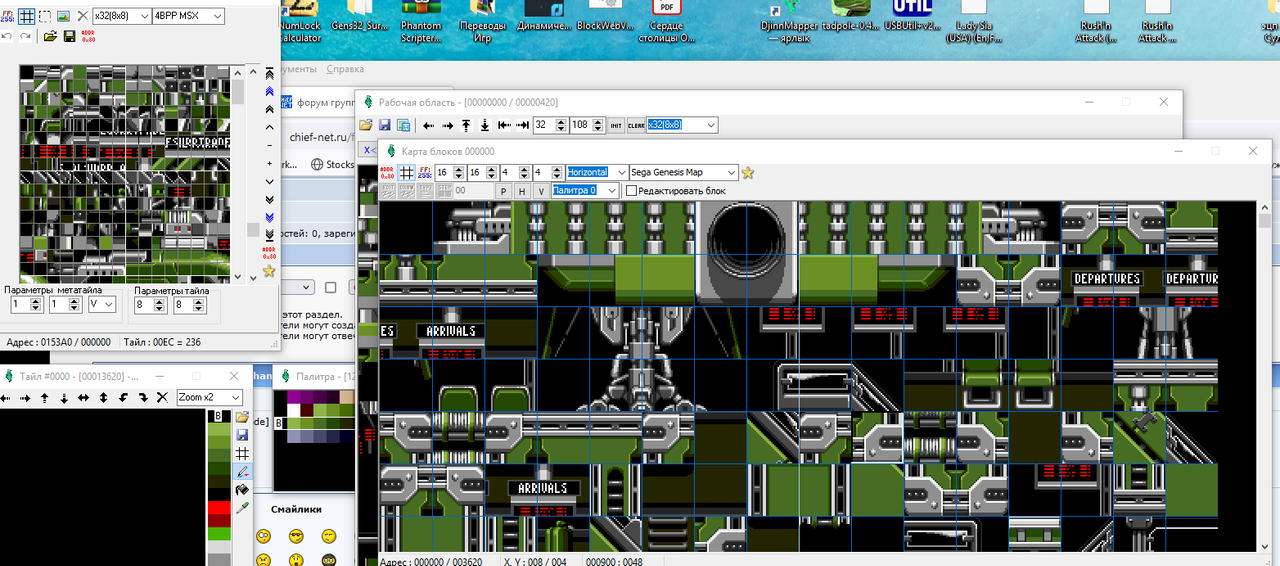Click the height spinner showing 108
Image resolution: width=1280 pixels, height=566 pixels.
[586, 125]
